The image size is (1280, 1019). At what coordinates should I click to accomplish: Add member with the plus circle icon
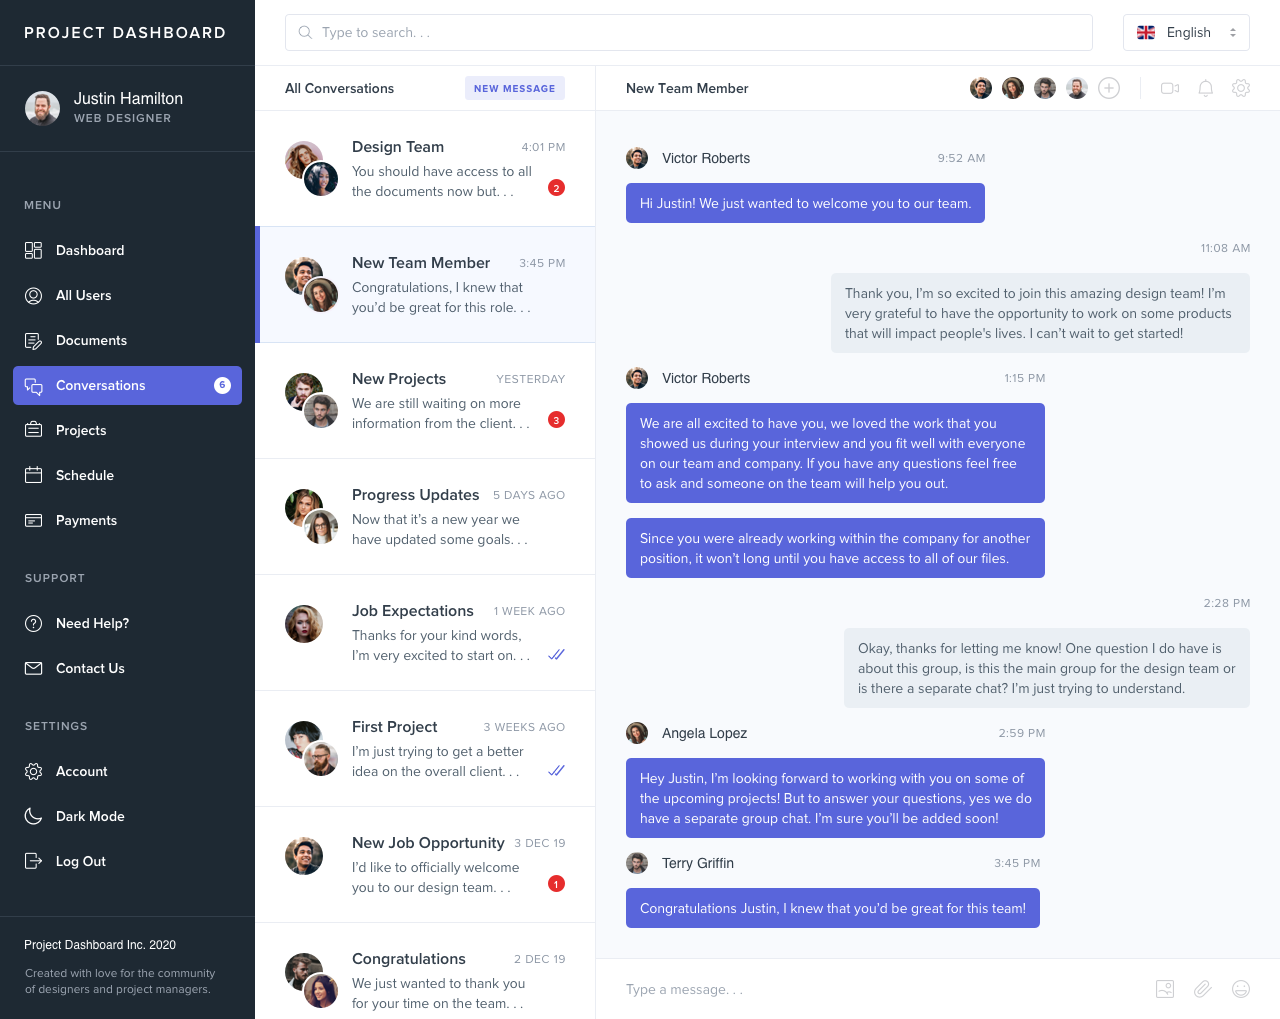tap(1109, 88)
